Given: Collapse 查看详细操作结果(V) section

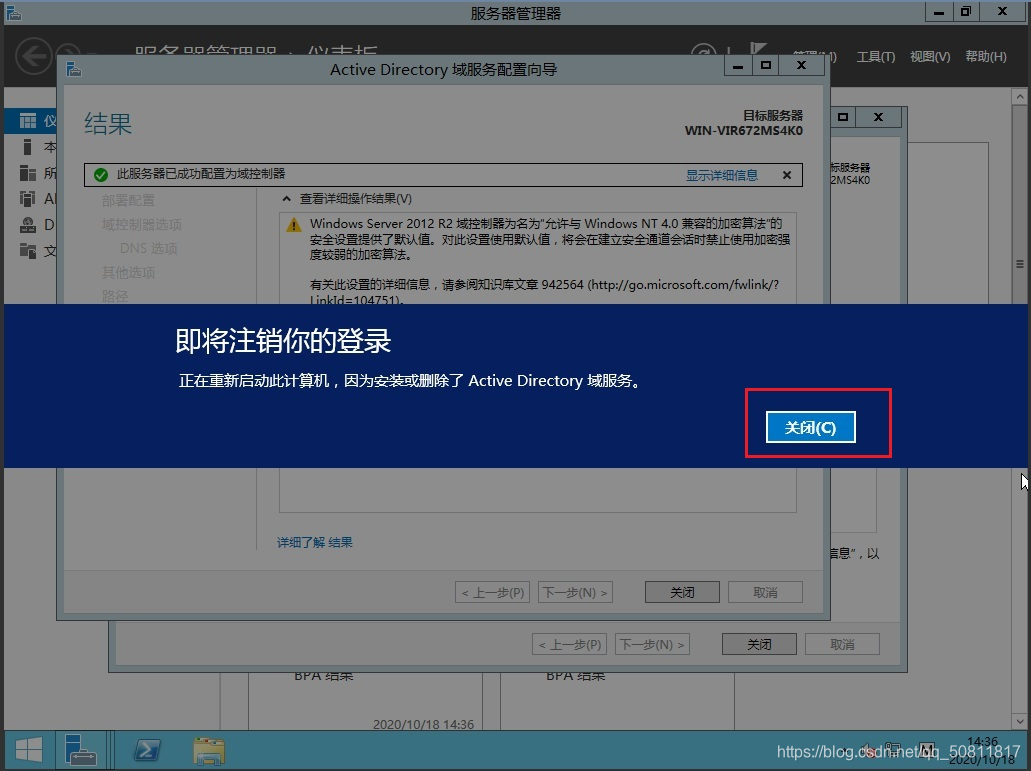Looking at the screenshot, I should click(x=286, y=199).
